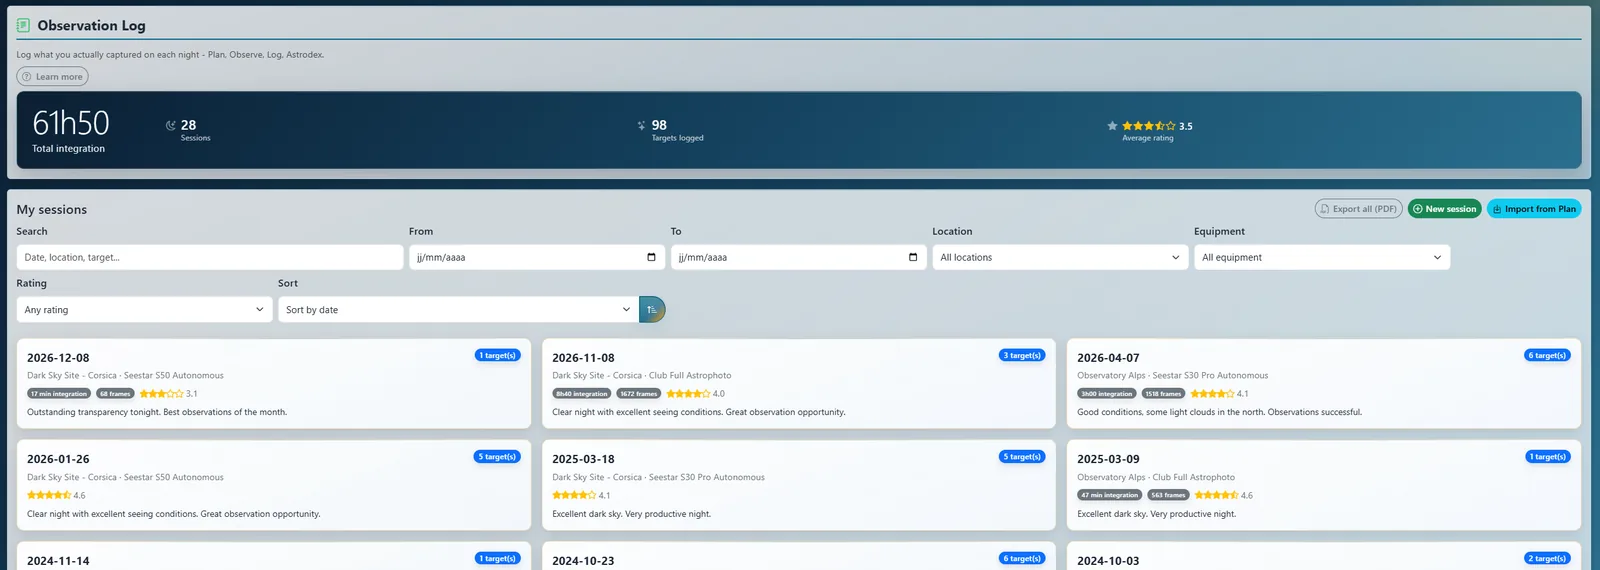Click Export all (PDF) button
Screen dimensions: 1600x570
(x=1358, y=209)
